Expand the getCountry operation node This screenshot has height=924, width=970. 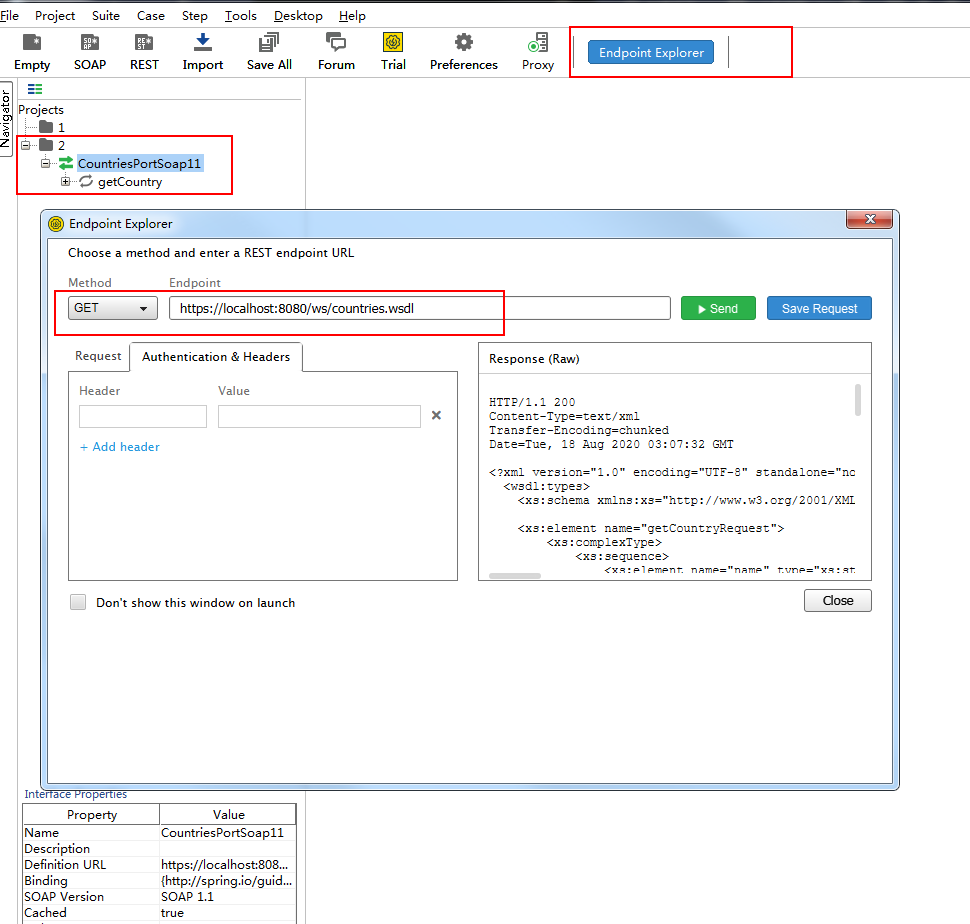[x=65, y=182]
